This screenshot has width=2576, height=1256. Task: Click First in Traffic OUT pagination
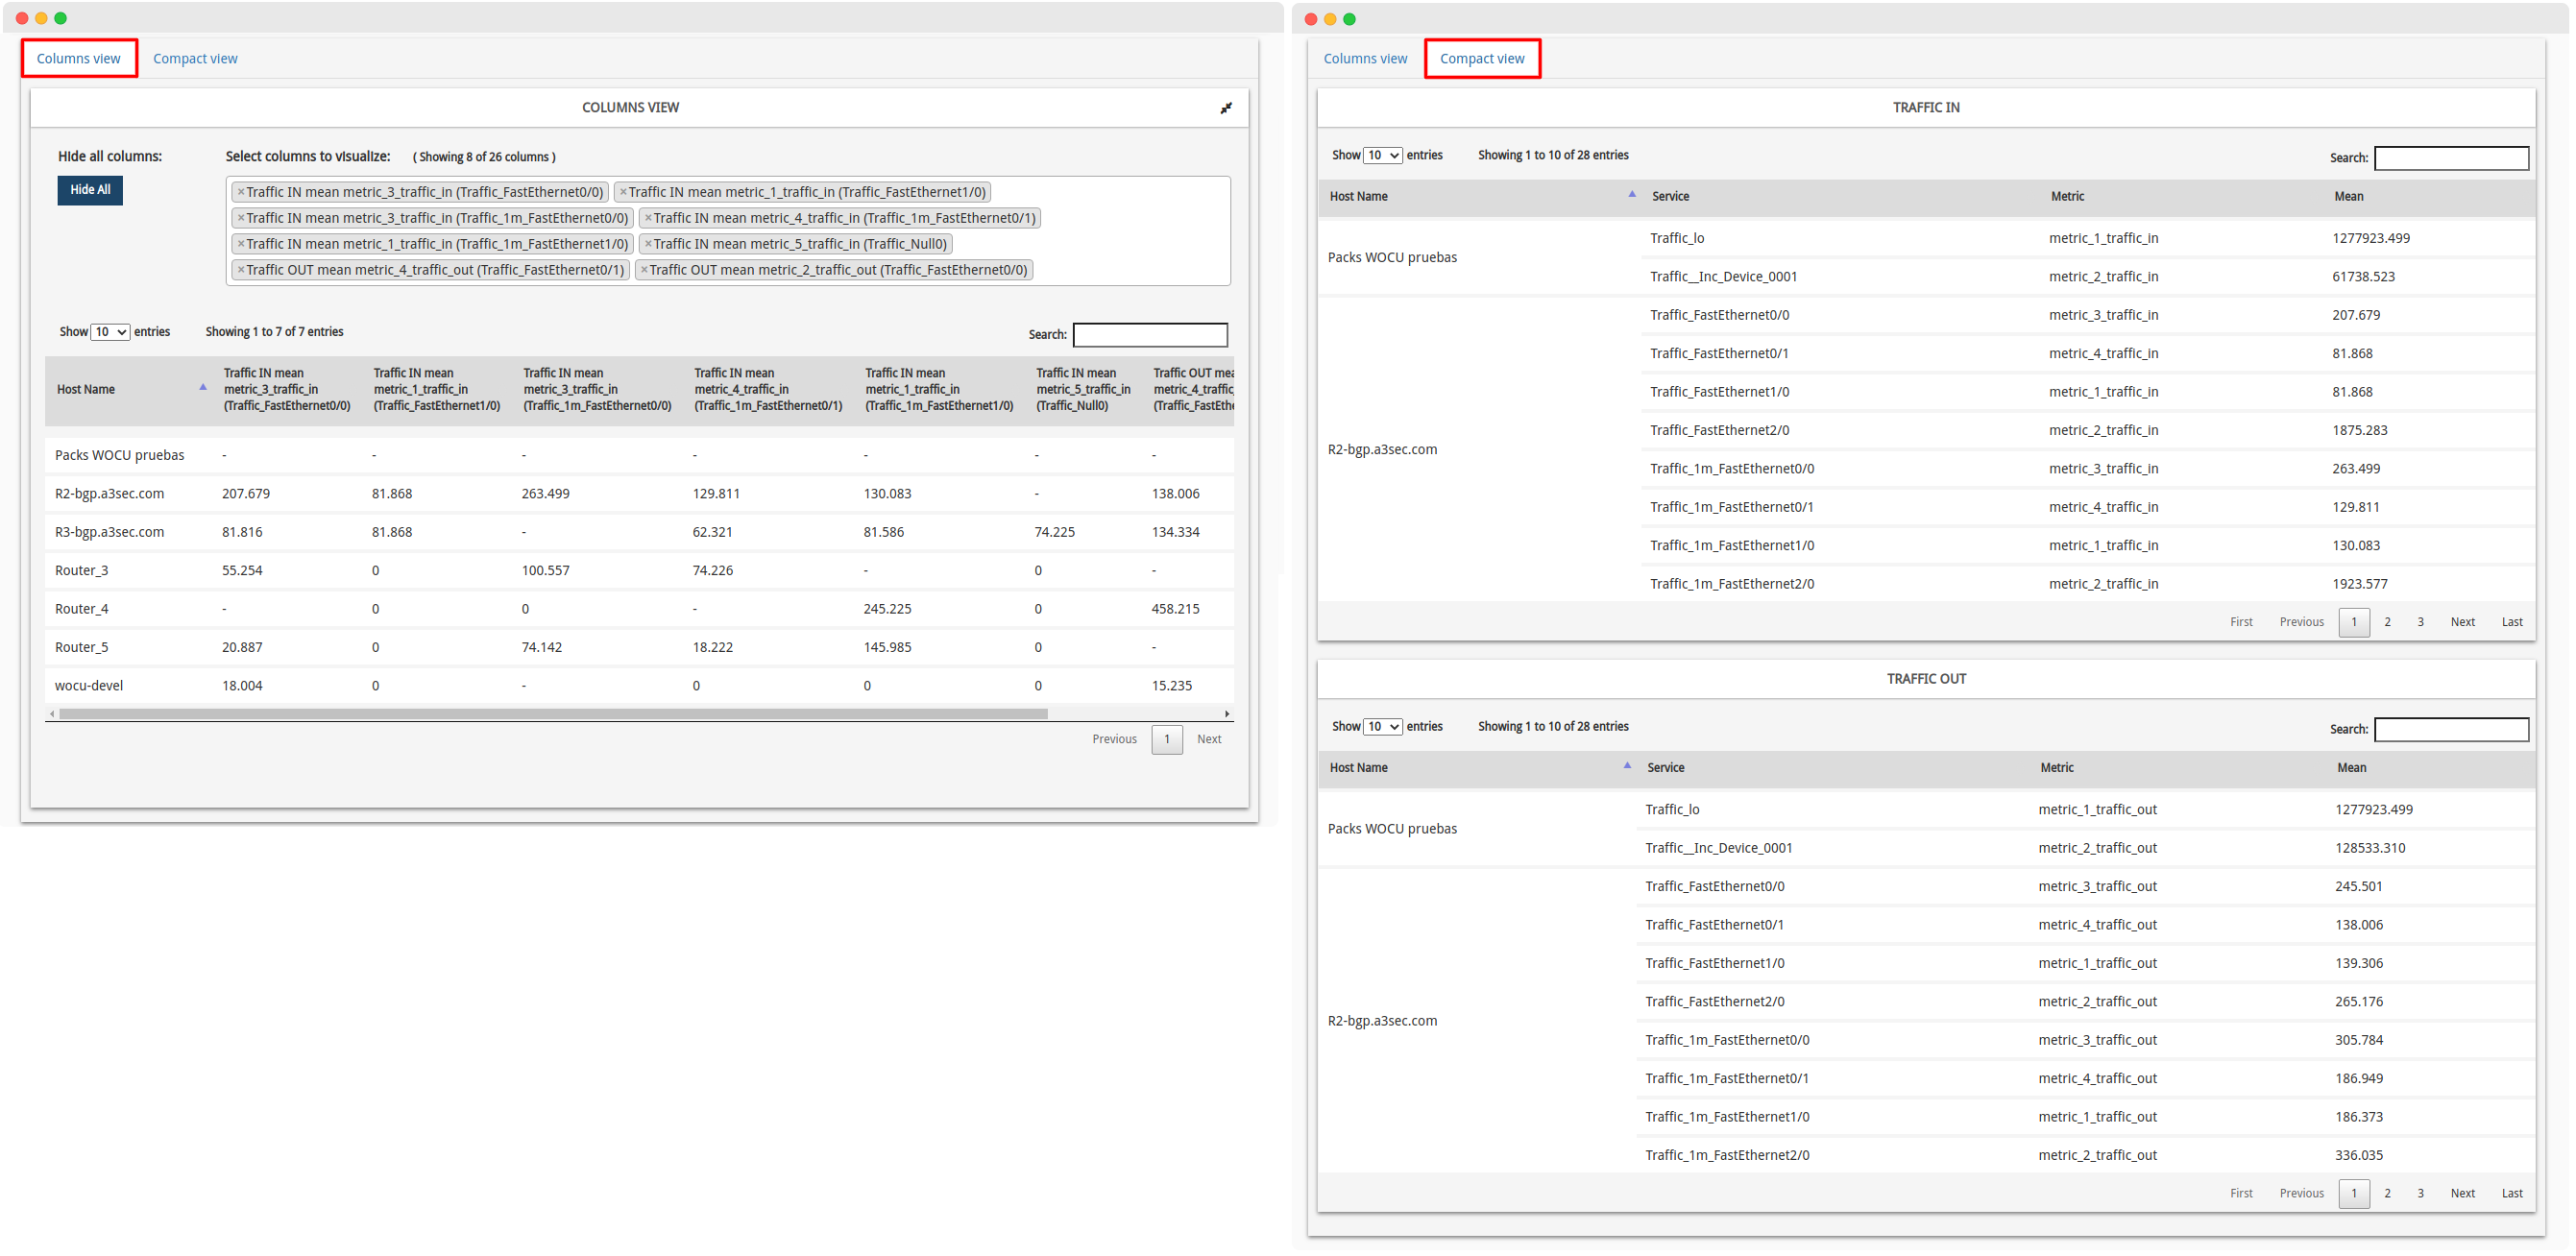tap(2241, 1194)
